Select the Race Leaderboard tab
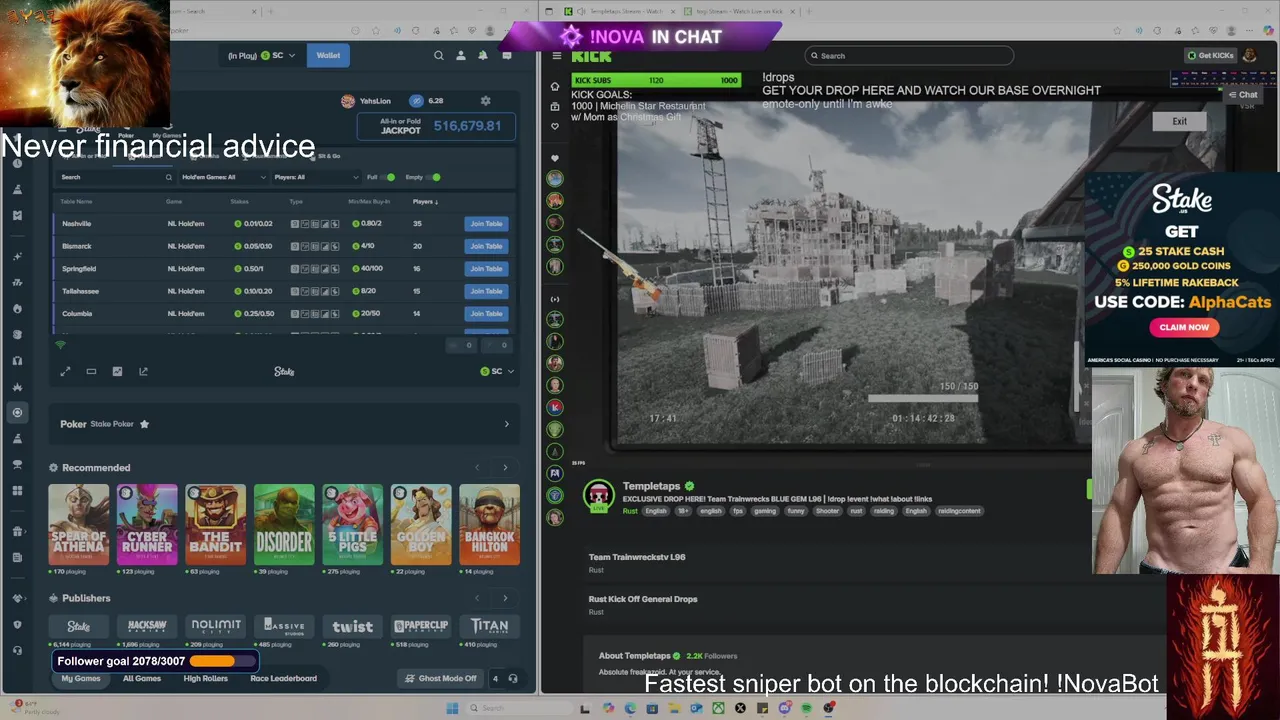 pyautogui.click(x=283, y=678)
